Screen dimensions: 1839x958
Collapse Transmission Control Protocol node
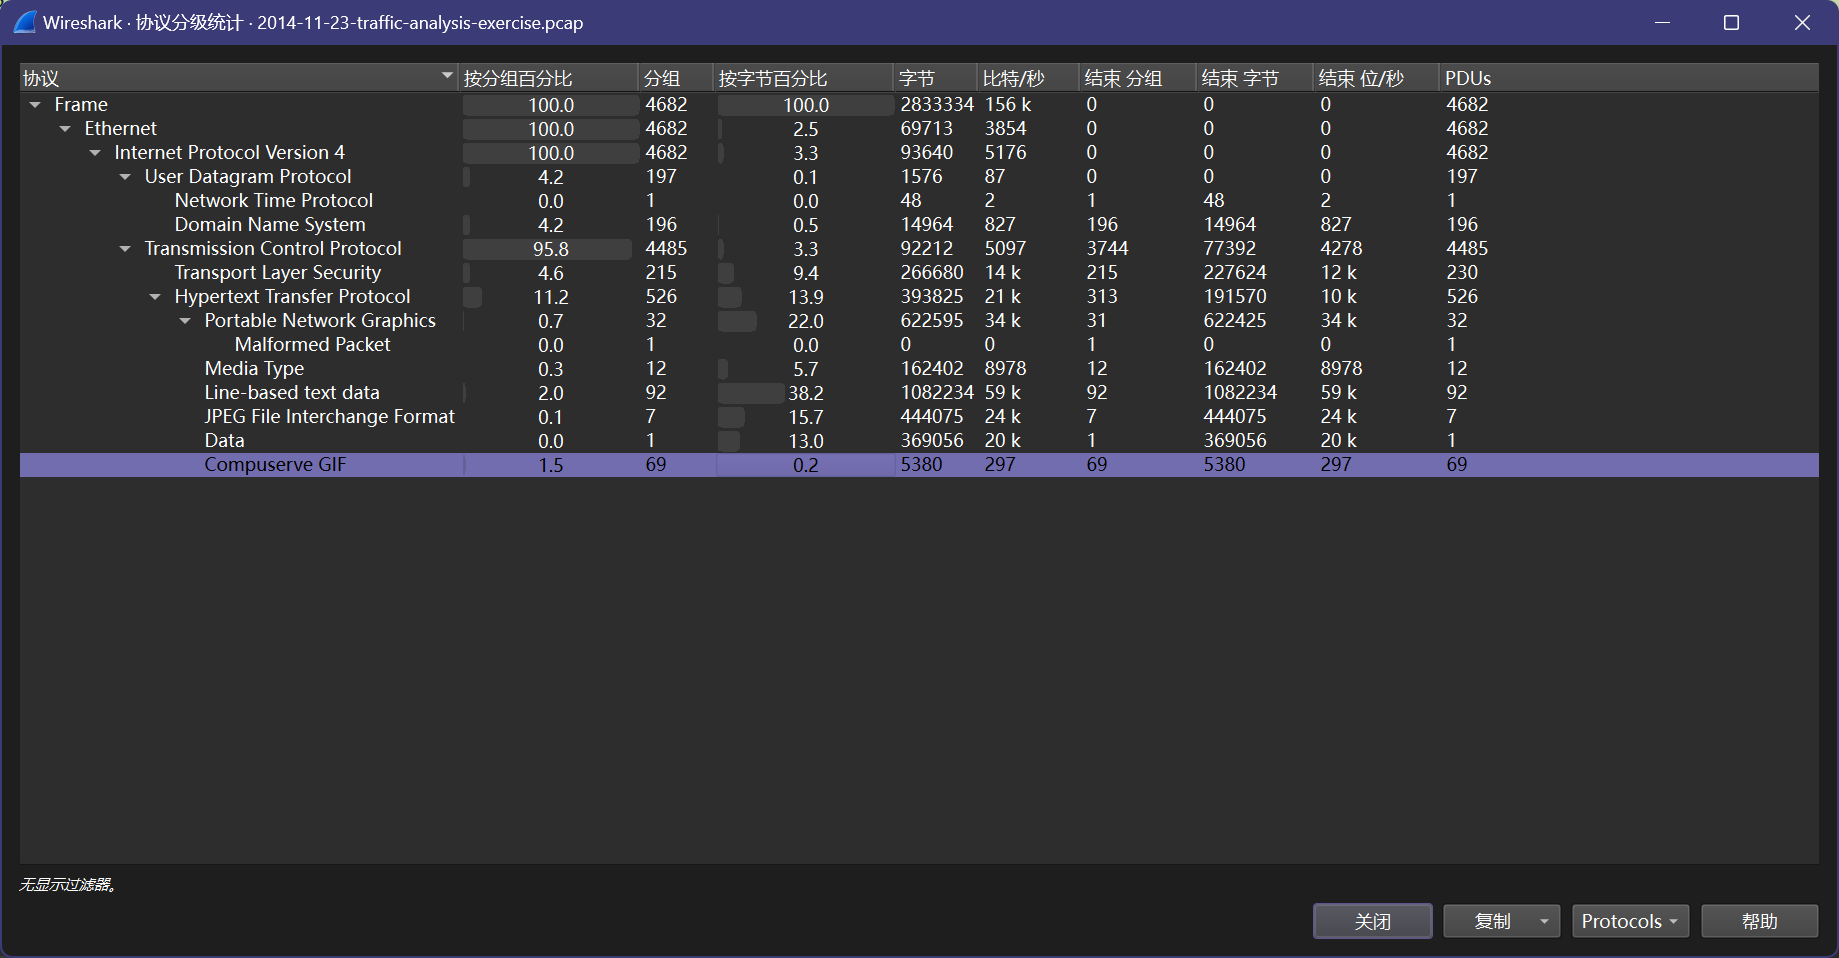coord(125,249)
